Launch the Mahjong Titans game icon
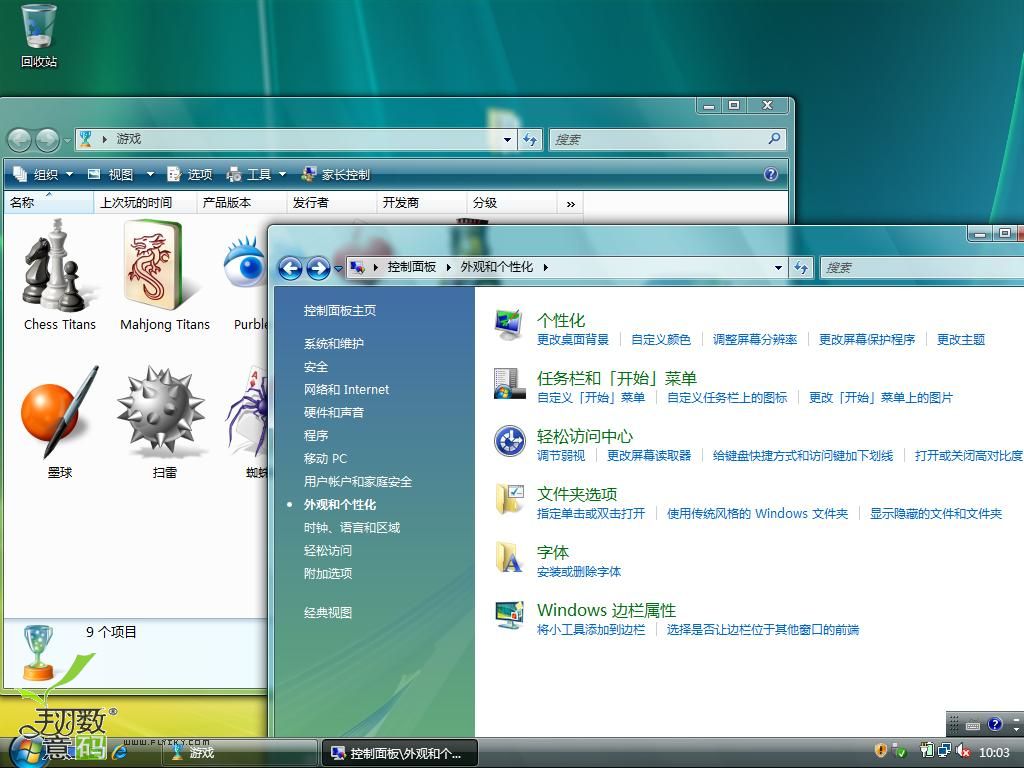The width and height of the screenshot is (1024, 768). [165, 276]
